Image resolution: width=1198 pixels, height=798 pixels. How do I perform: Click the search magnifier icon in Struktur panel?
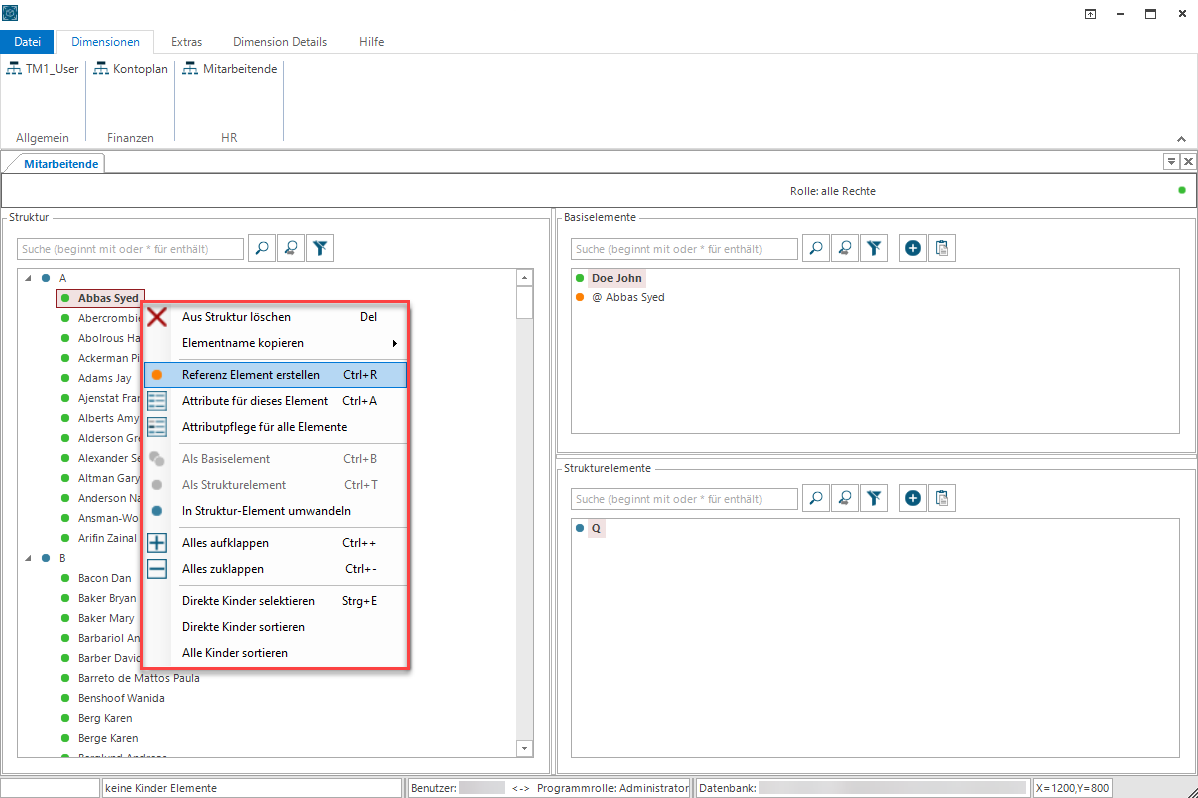click(x=262, y=248)
